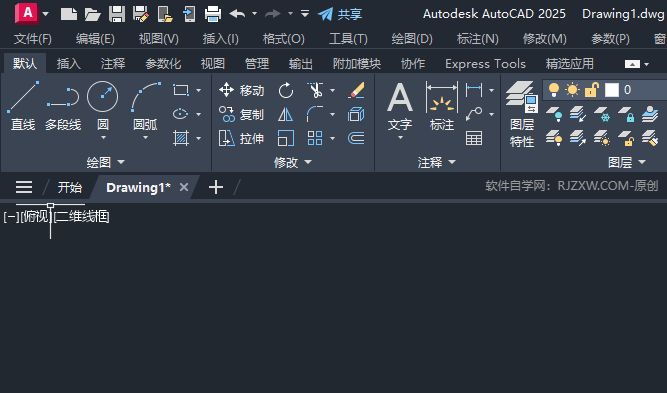Activate the Copy (复制) tool
This screenshot has width=667, height=393.
pos(242,114)
